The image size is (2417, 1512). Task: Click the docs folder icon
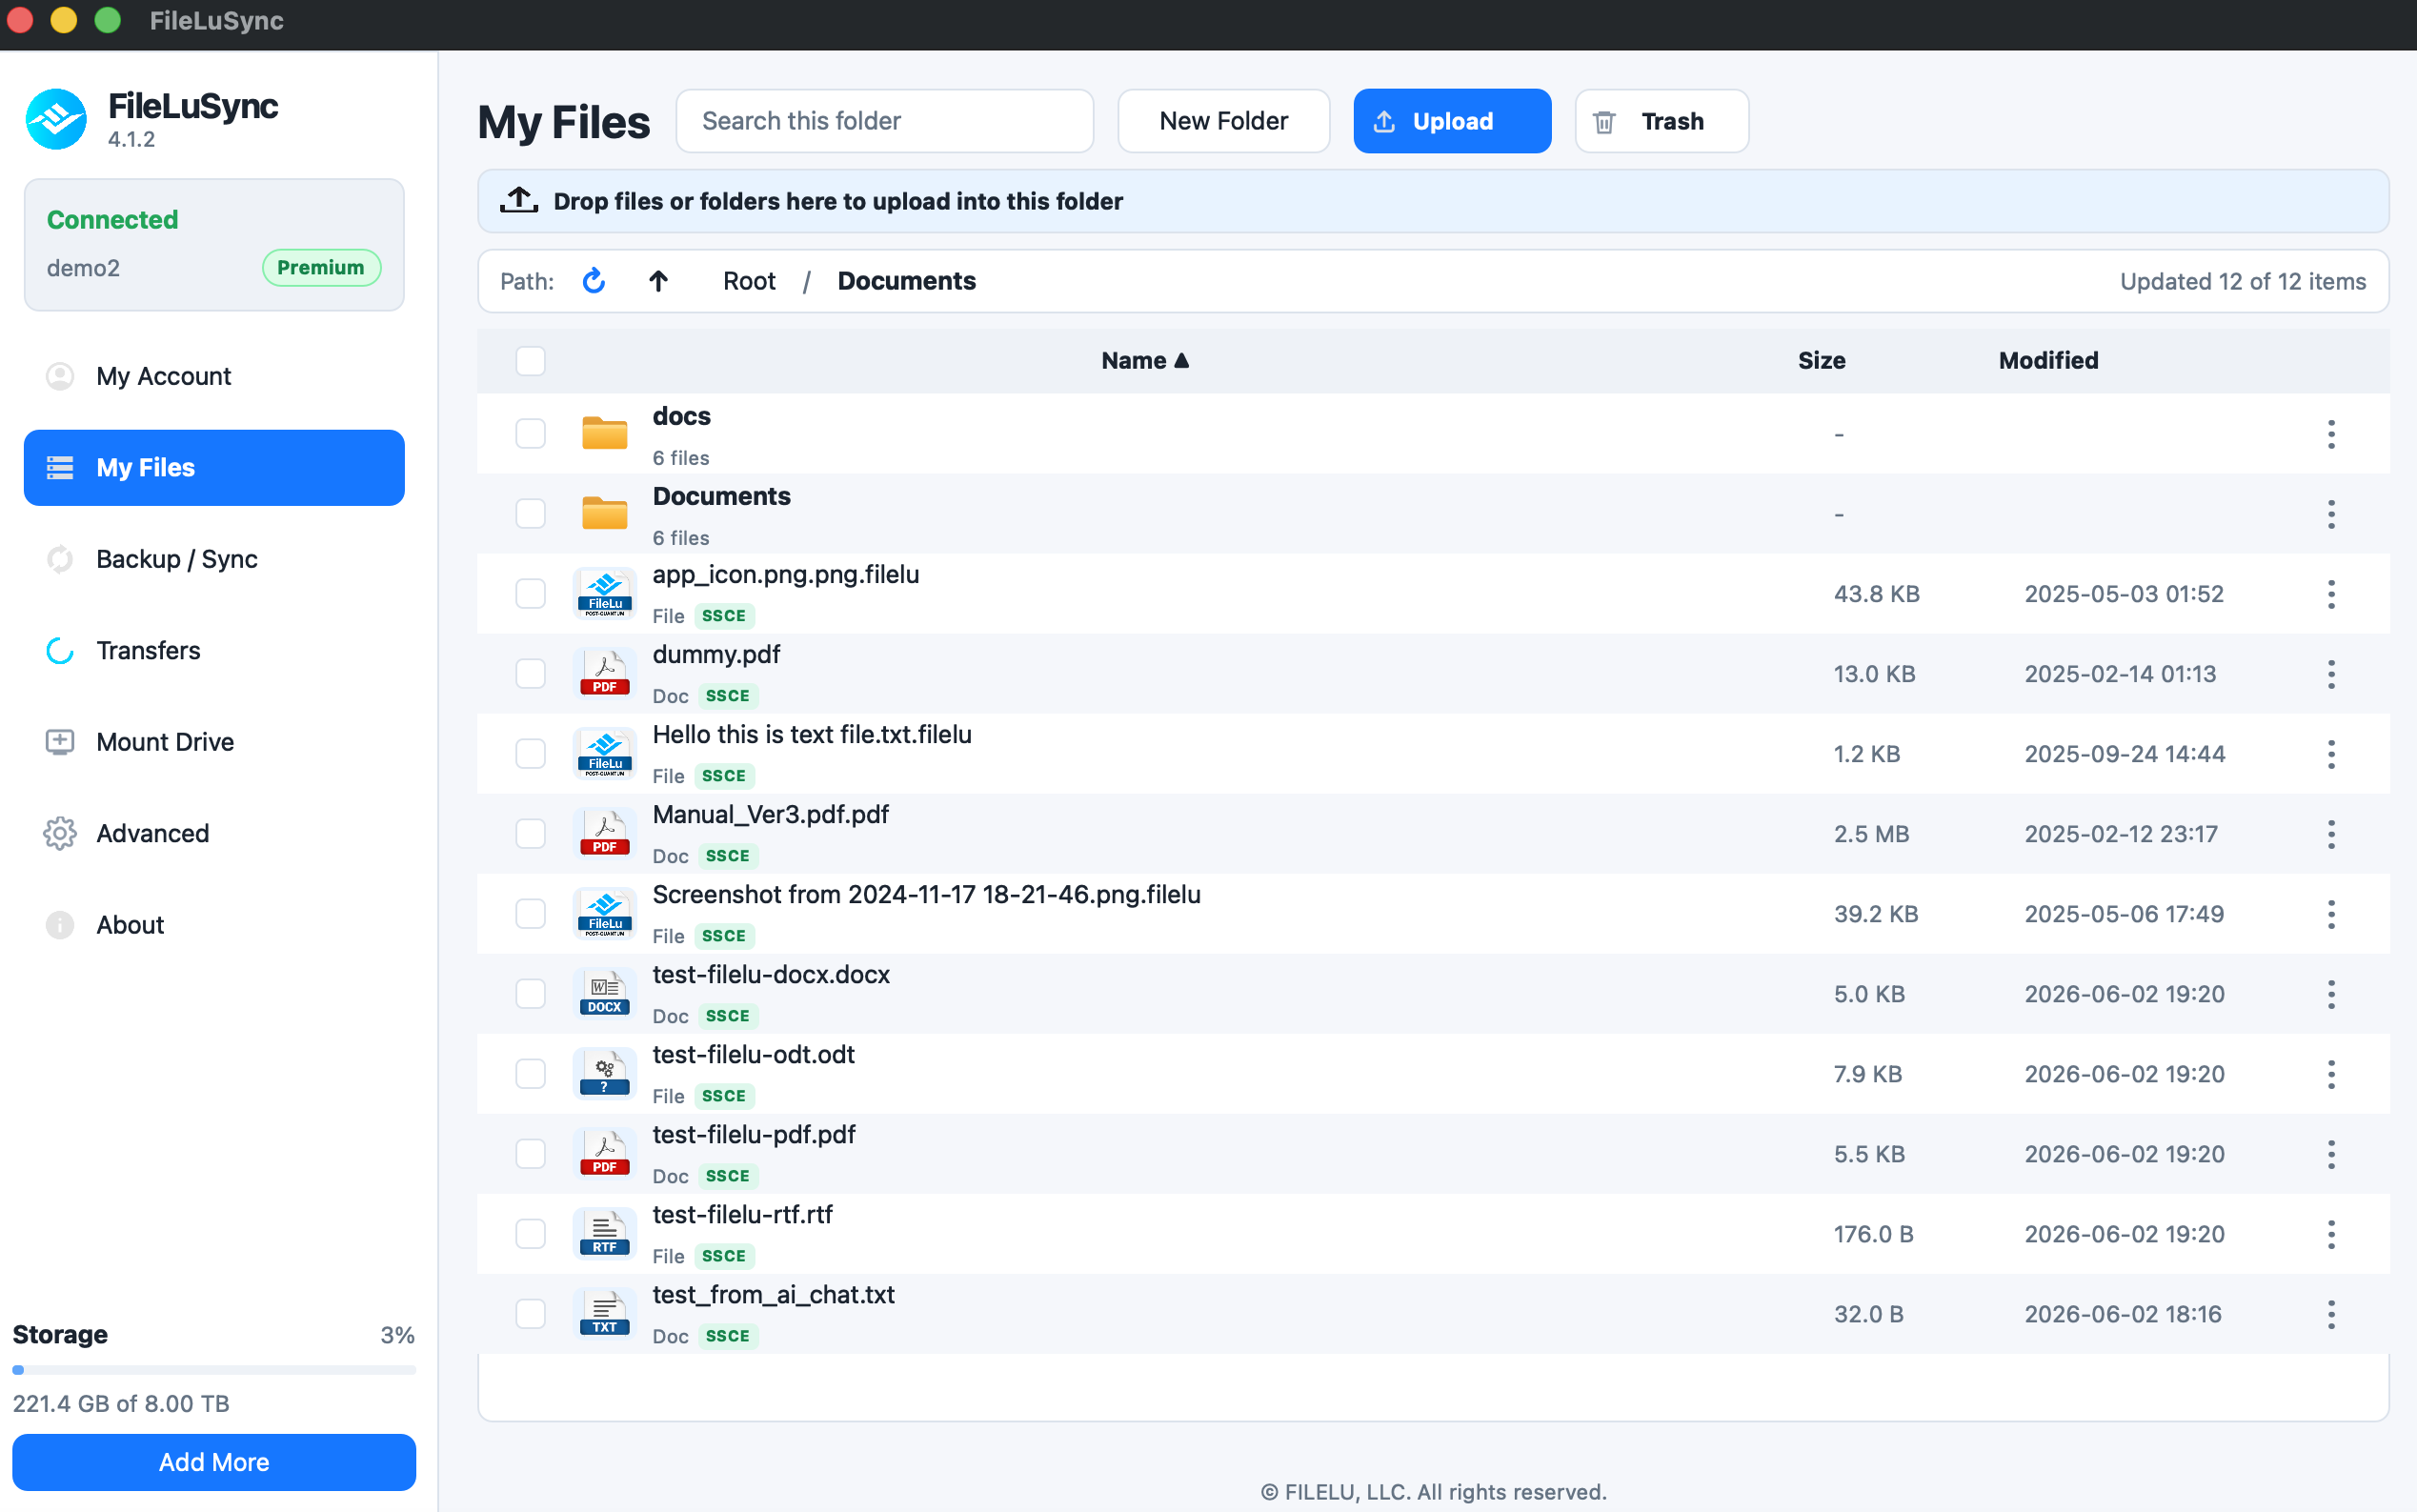[x=604, y=433]
